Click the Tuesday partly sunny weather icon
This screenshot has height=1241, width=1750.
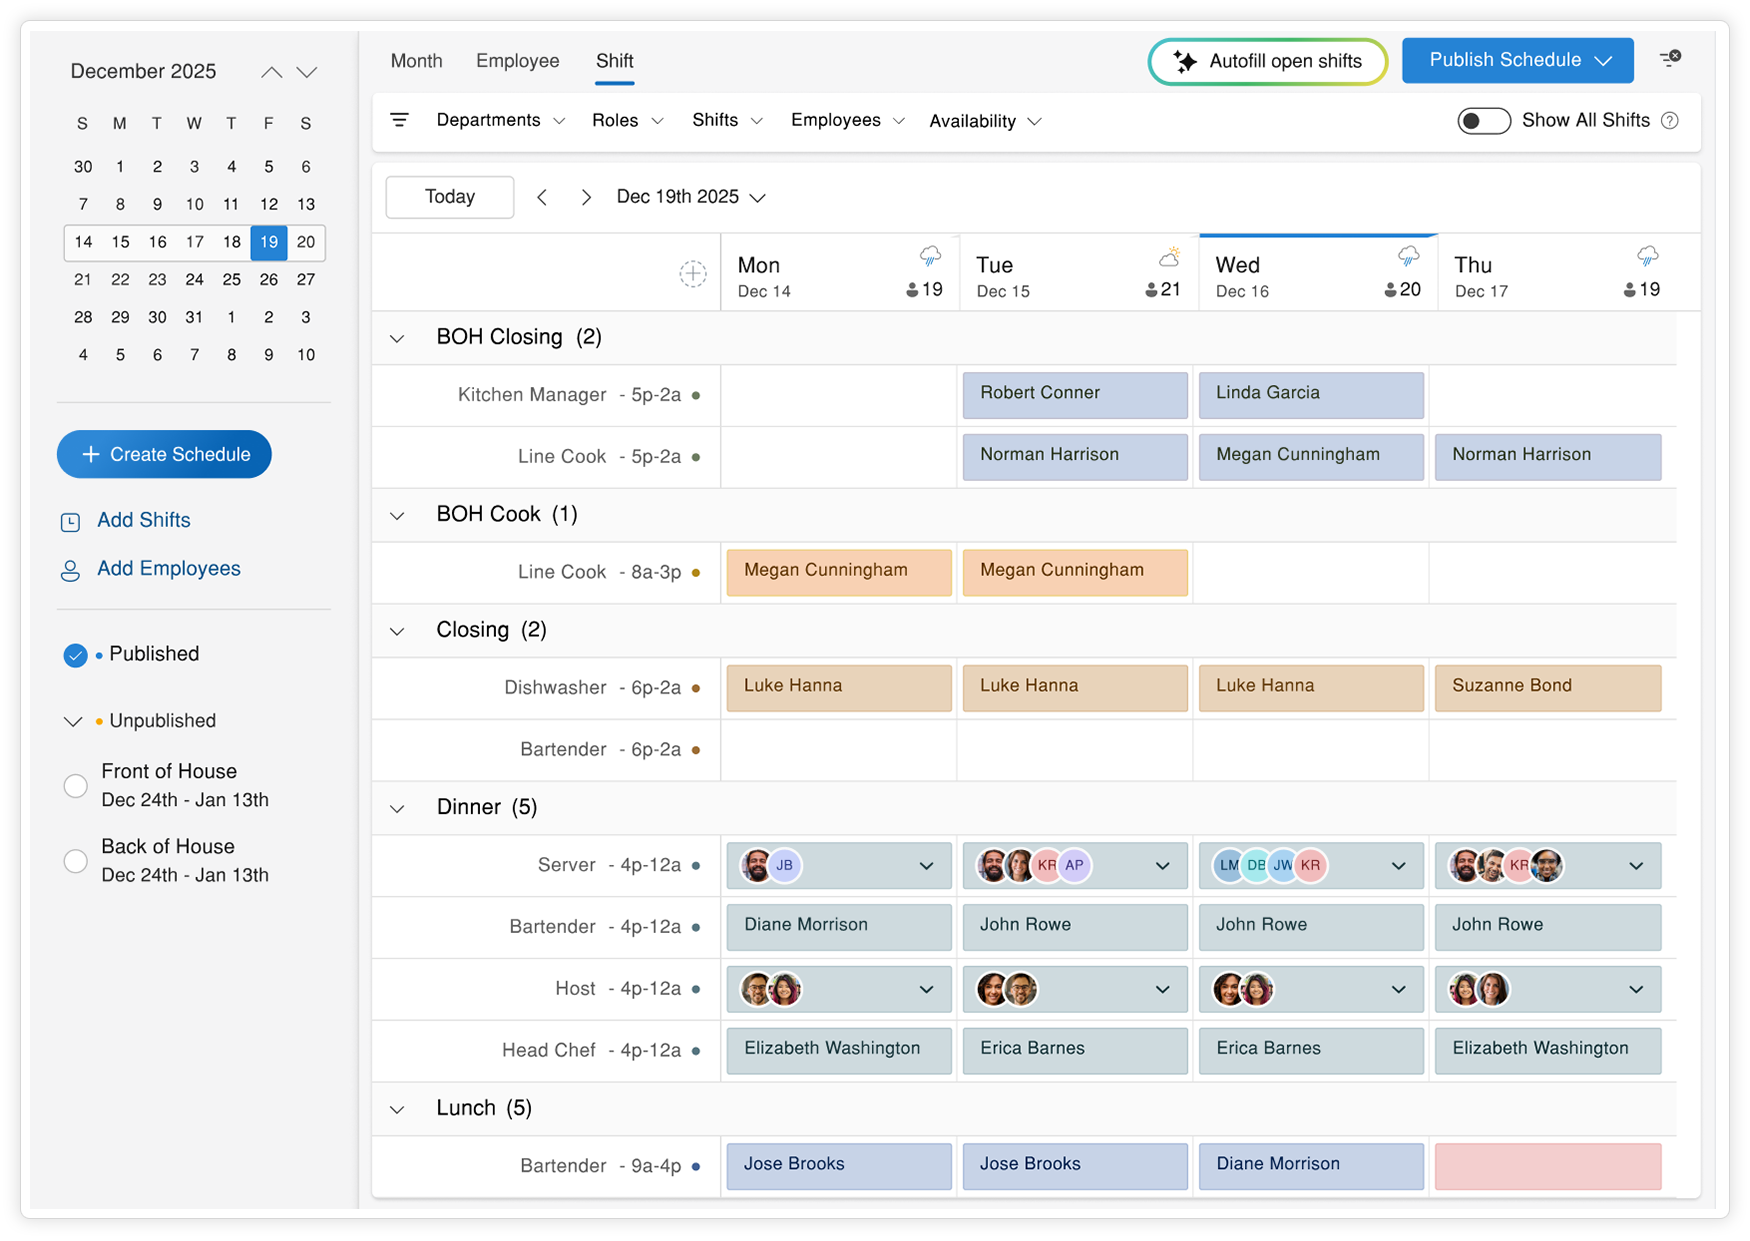coord(1169,257)
